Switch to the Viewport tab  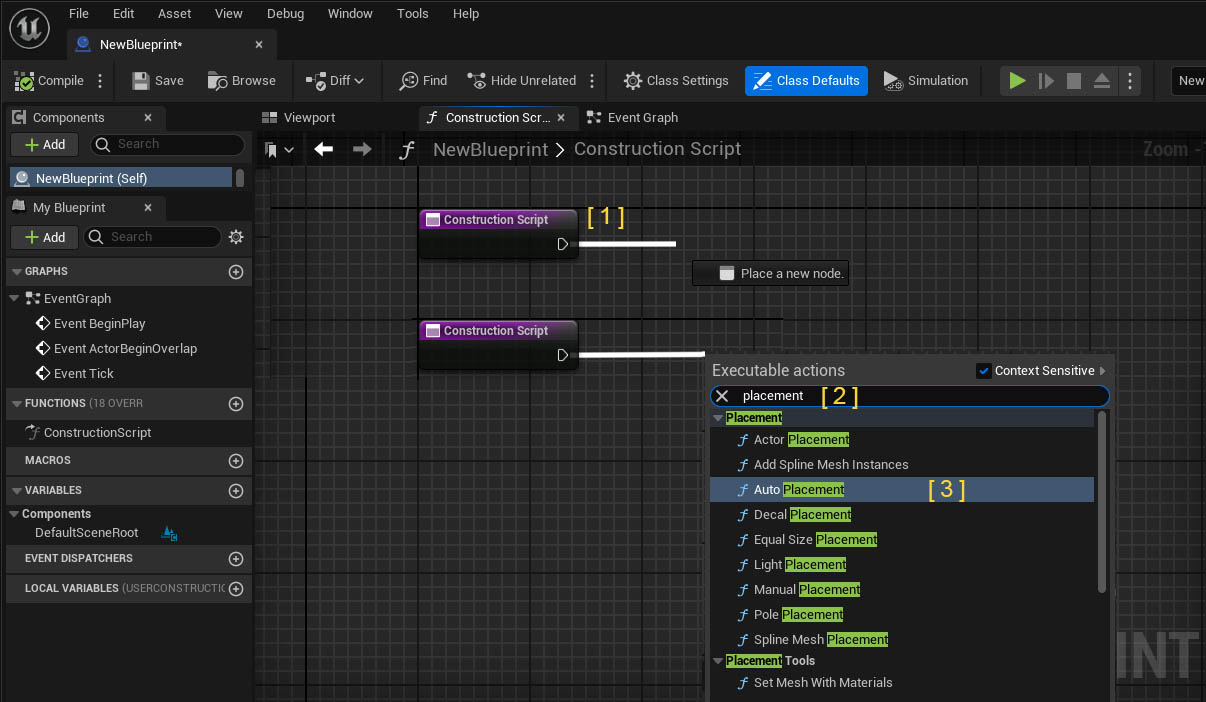299,117
